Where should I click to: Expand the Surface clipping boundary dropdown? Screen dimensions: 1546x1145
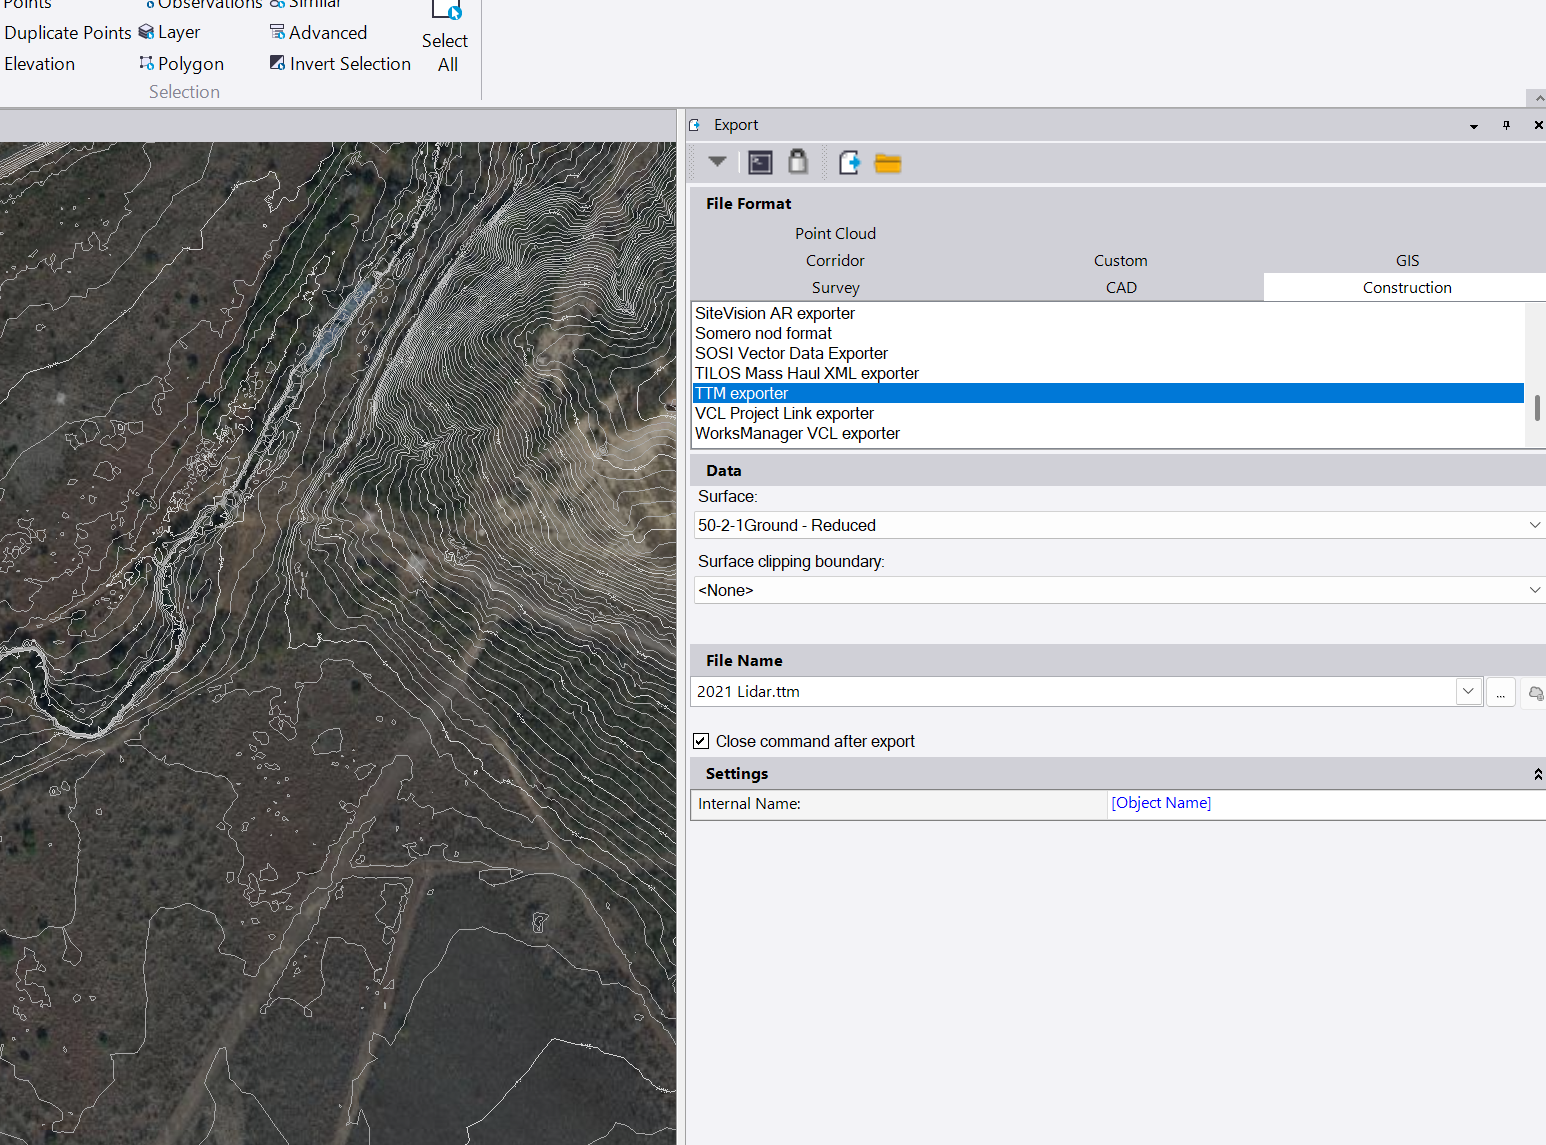click(1534, 590)
